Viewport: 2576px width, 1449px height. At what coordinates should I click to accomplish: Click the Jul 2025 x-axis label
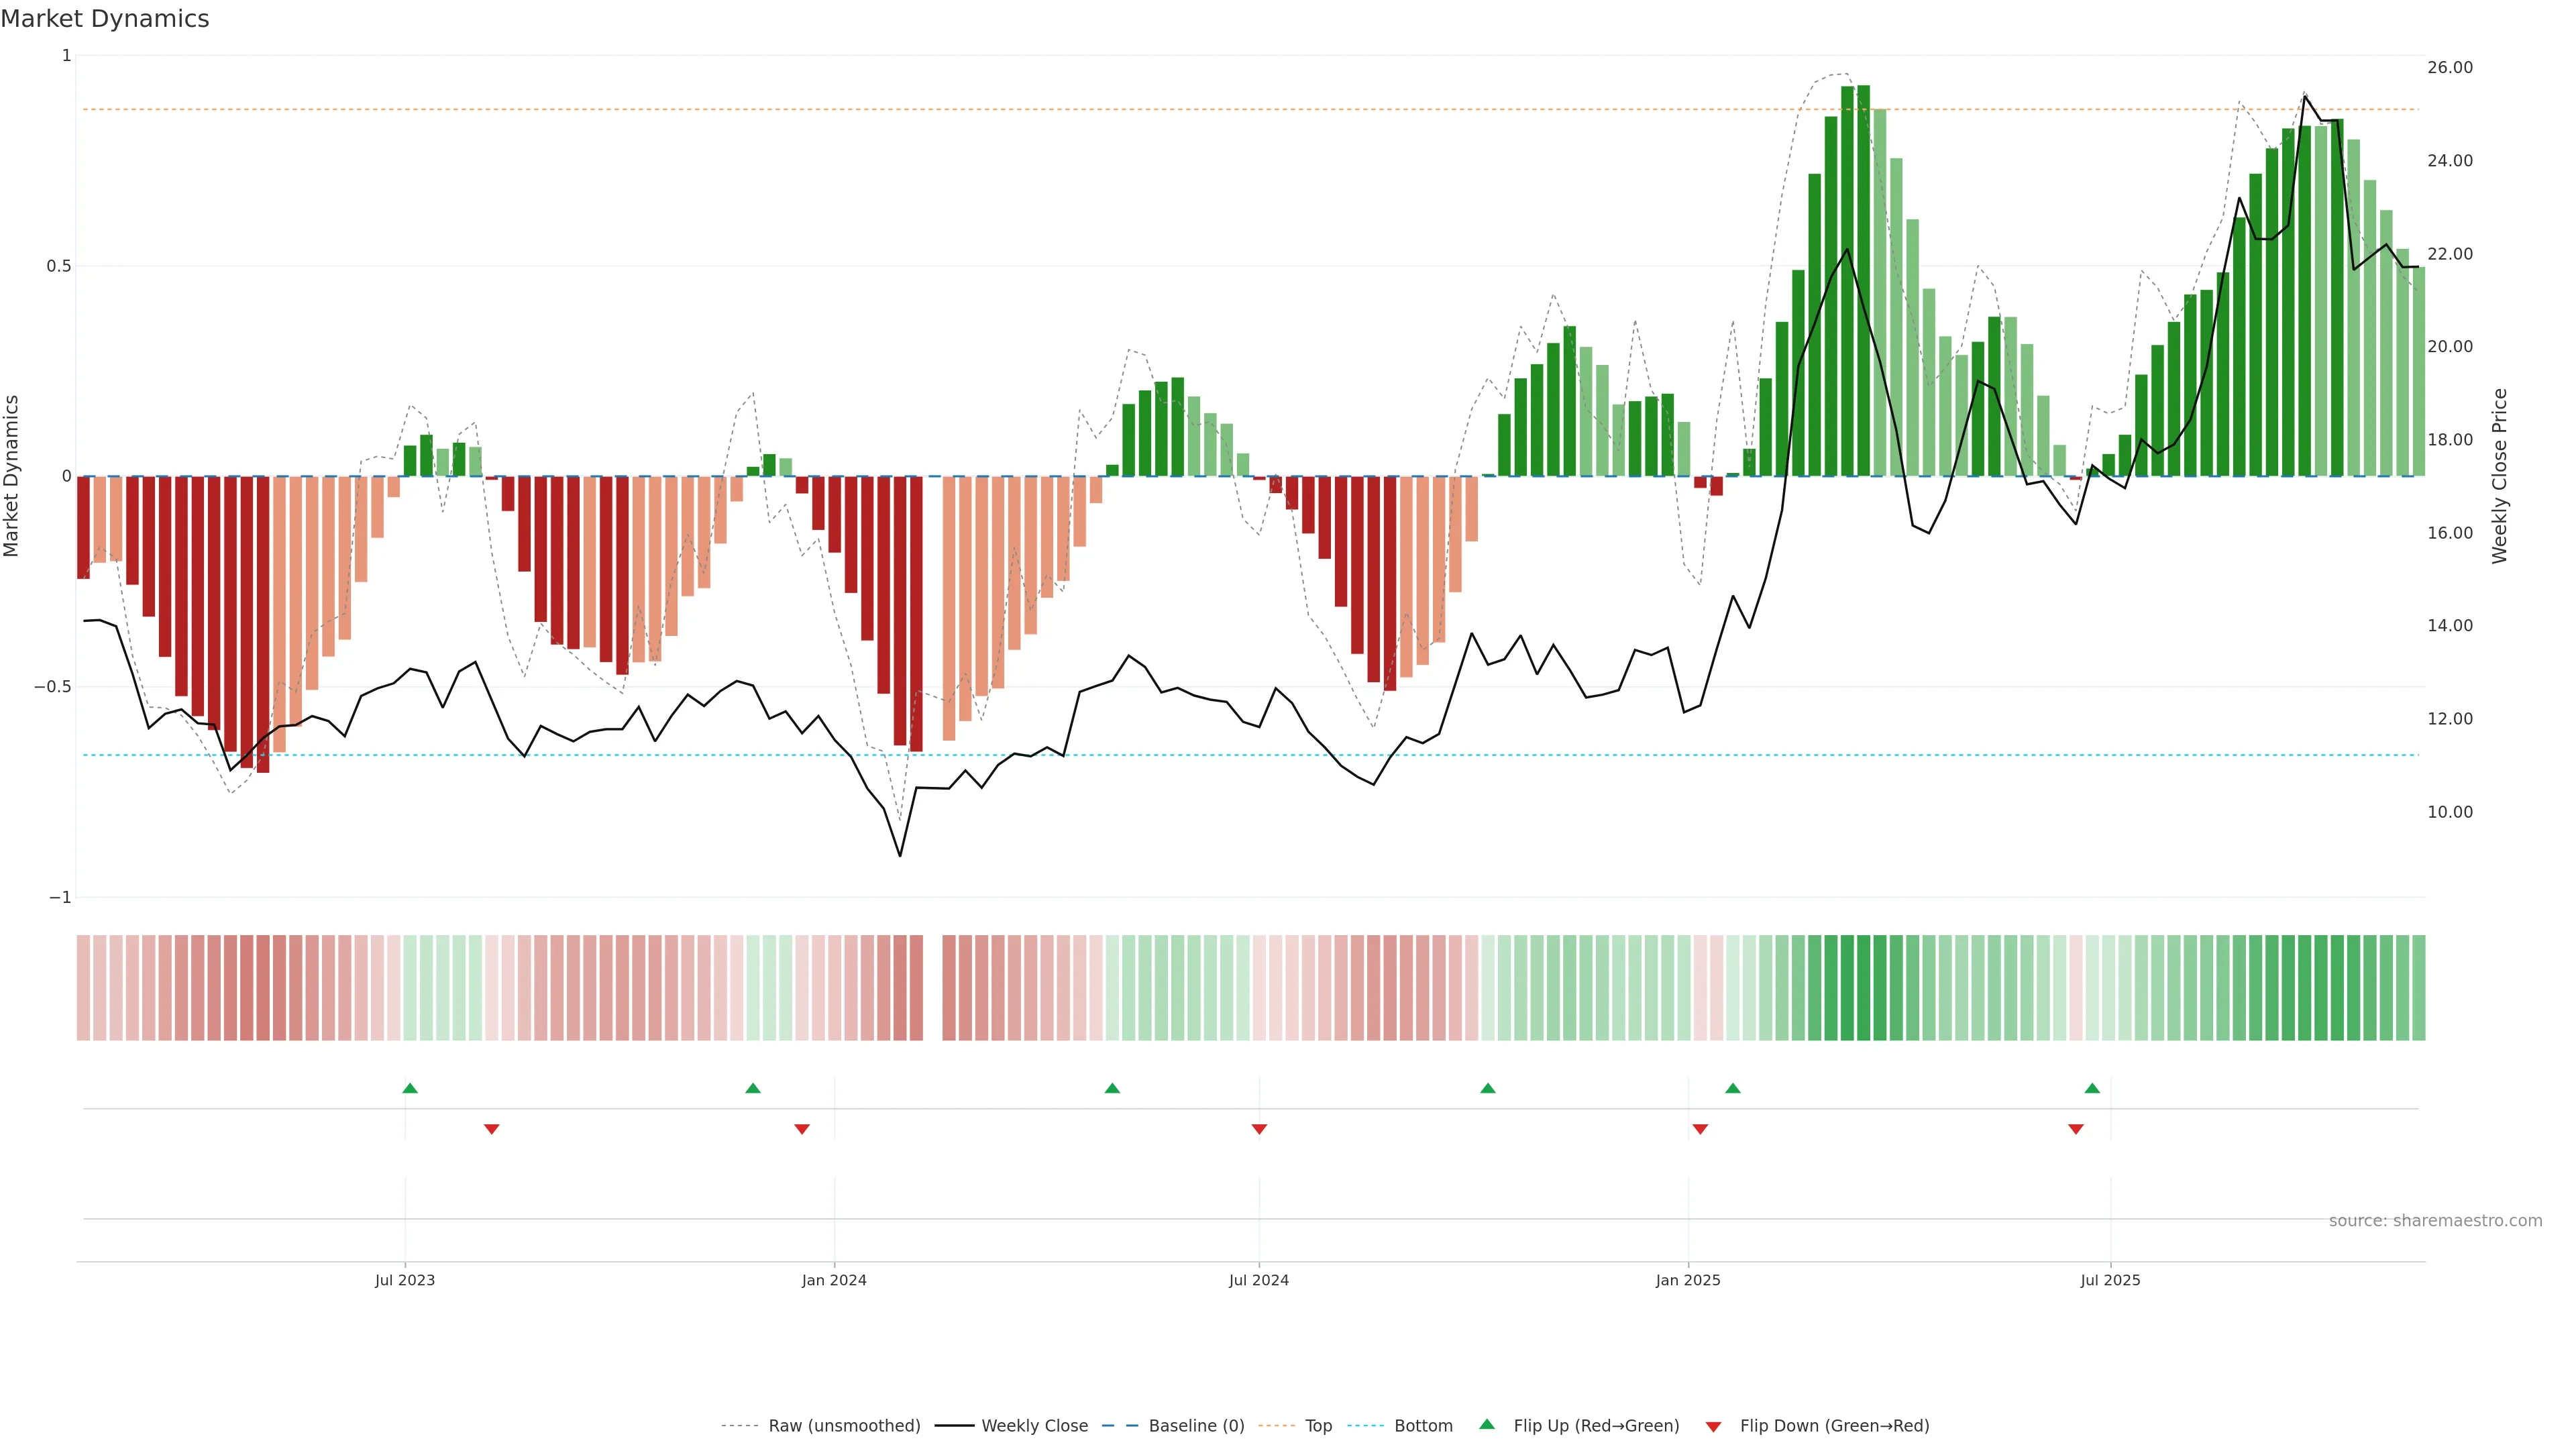2110,1280
